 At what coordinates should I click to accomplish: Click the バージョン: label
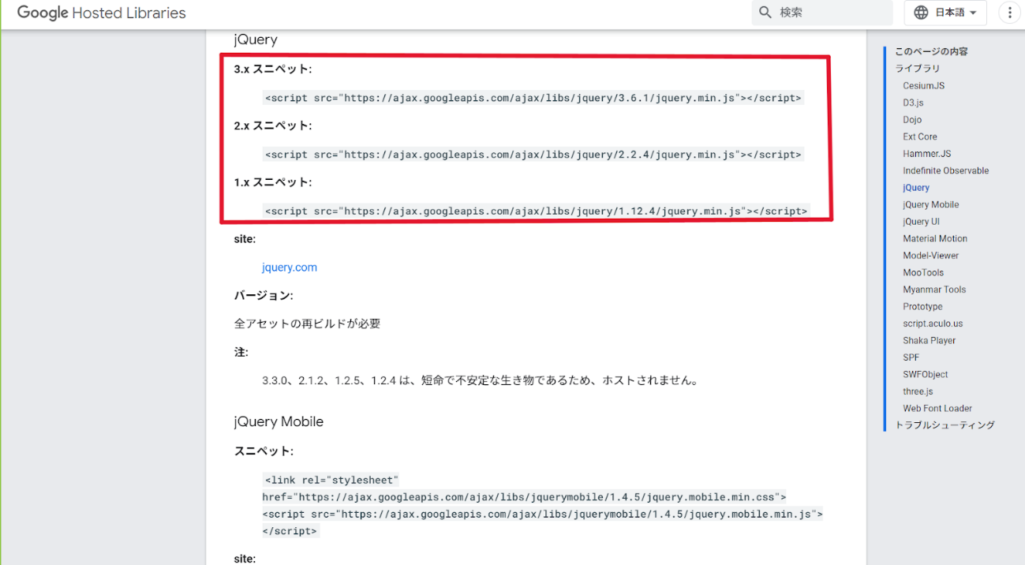[x=263, y=296]
